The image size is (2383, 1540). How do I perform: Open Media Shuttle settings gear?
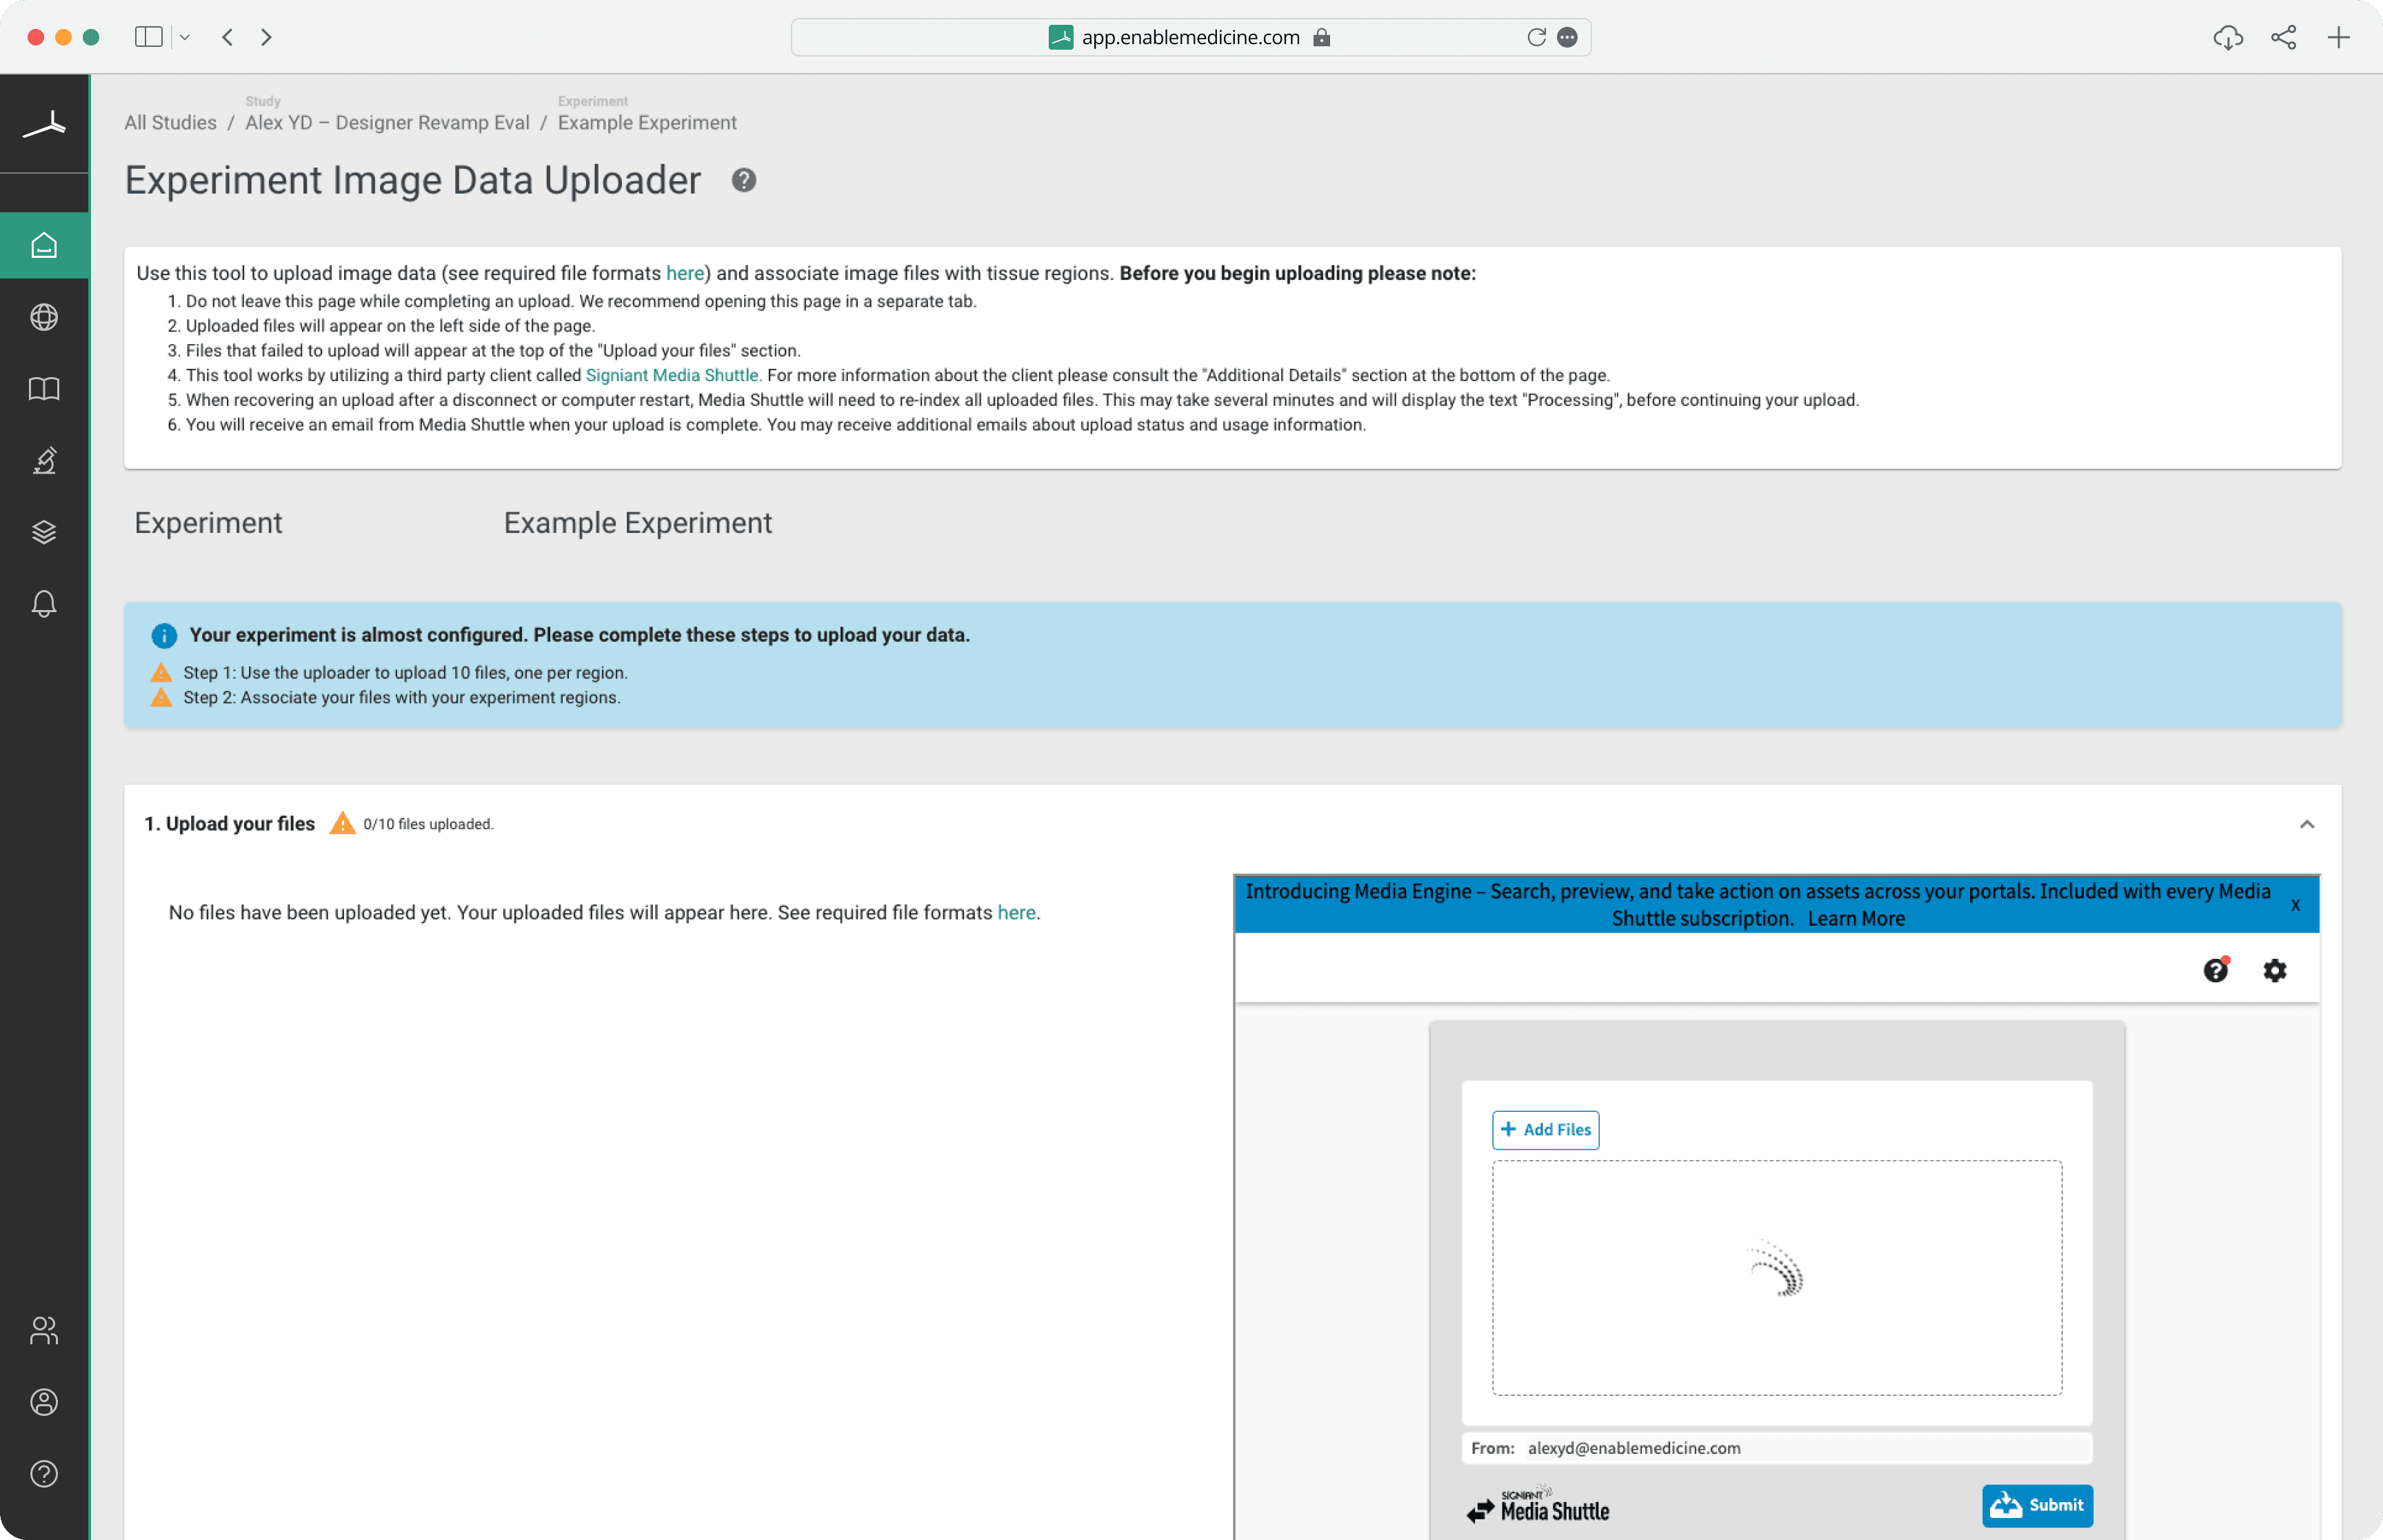point(2274,970)
